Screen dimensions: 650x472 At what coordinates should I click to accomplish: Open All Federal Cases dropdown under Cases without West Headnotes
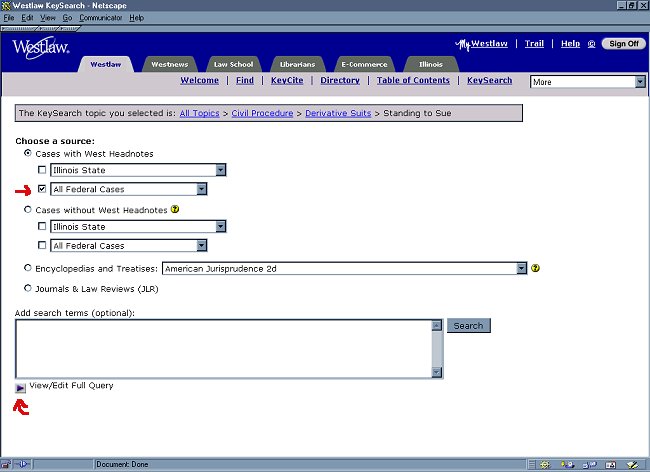coord(129,245)
